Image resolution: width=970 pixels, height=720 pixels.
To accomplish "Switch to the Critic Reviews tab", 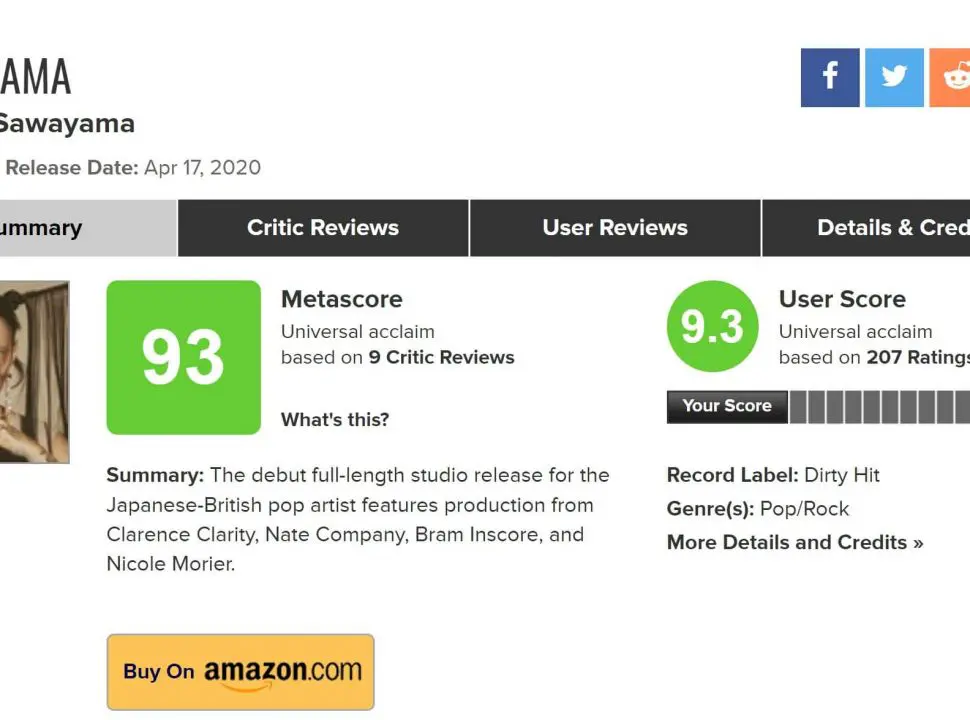I will coord(323,228).
